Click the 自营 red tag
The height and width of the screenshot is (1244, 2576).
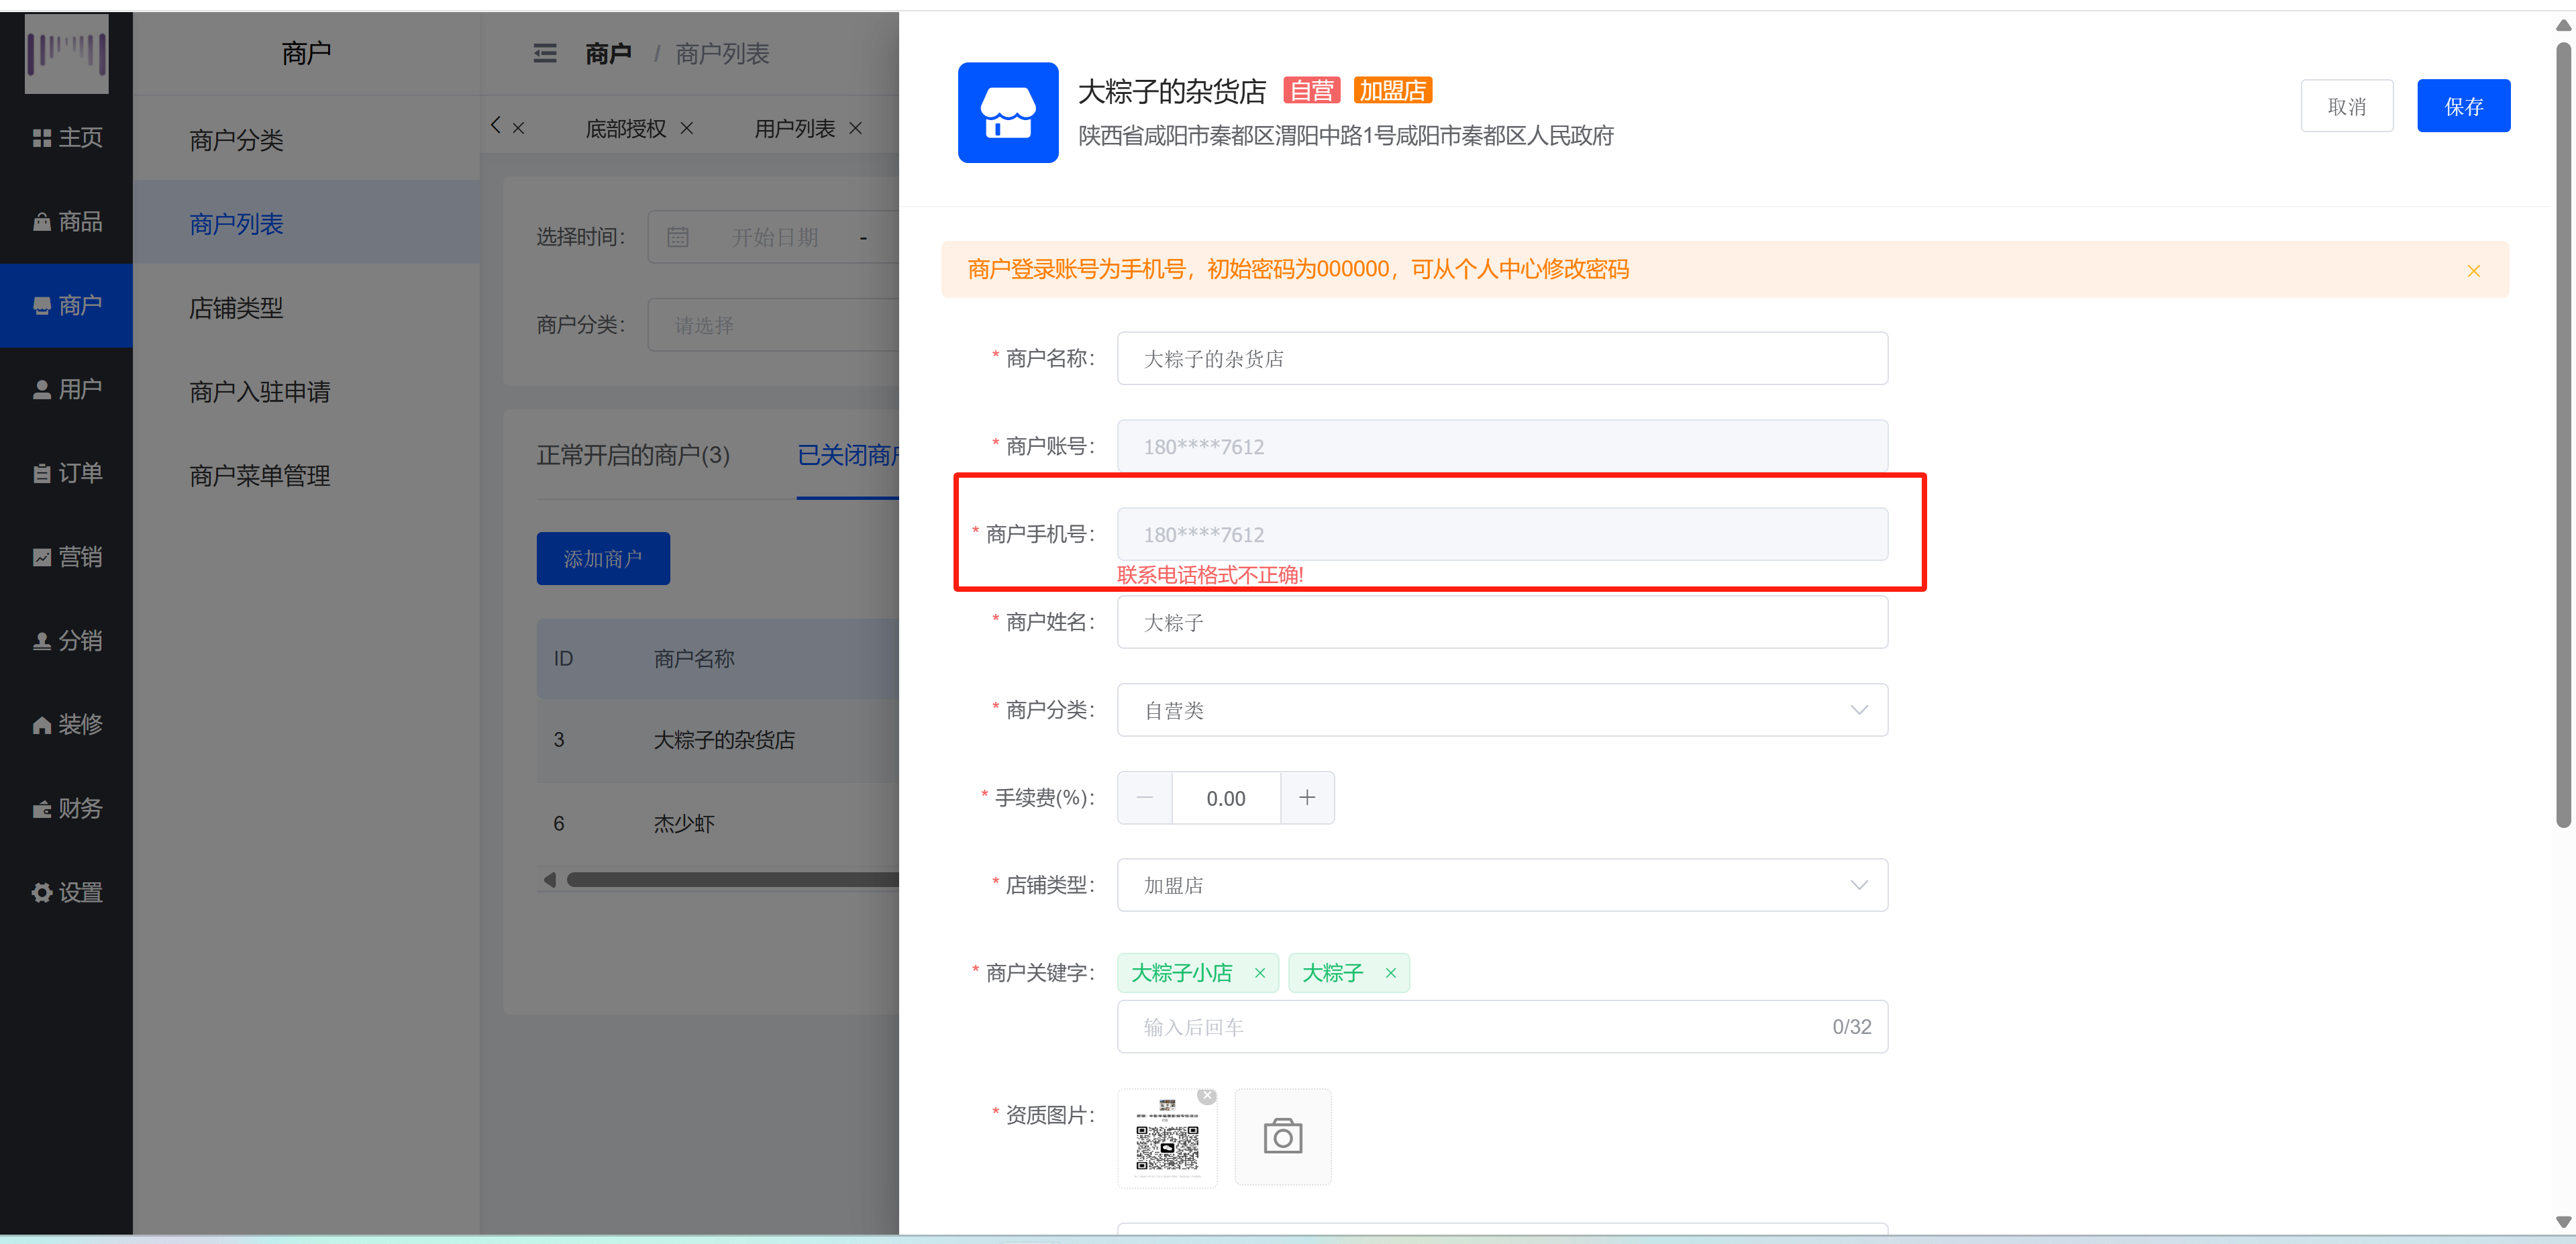(x=1311, y=91)
